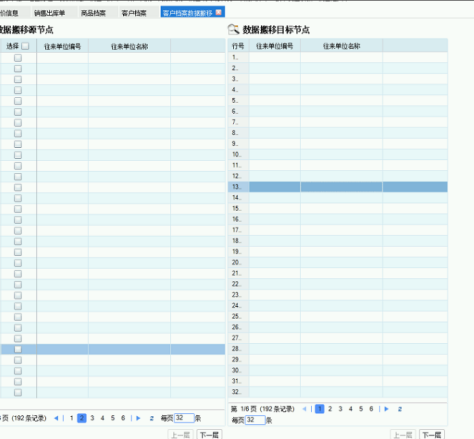Select page 3 in source pager
The width and height of the screenshot is (474, 439).
point(92,418)
